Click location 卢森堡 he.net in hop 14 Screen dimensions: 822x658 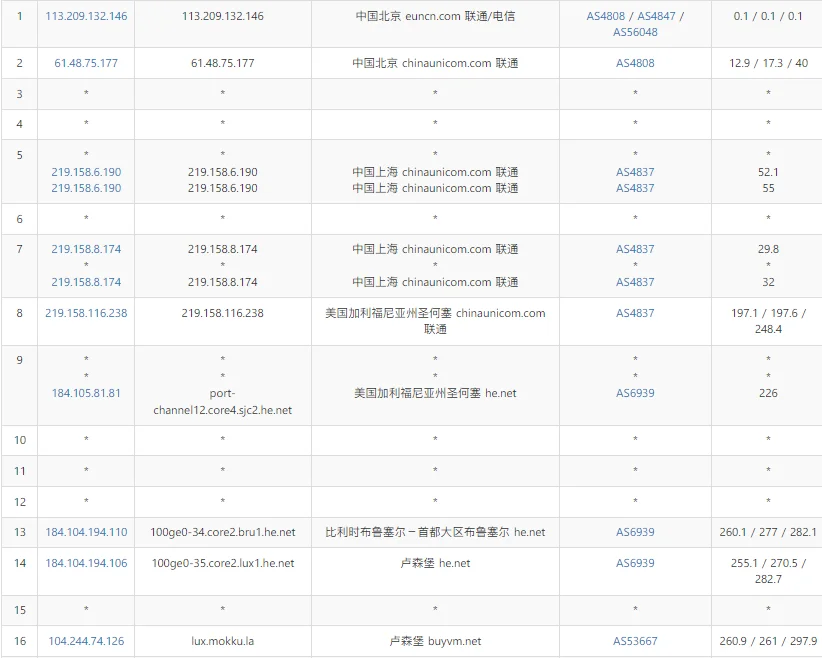click(435, 563)
